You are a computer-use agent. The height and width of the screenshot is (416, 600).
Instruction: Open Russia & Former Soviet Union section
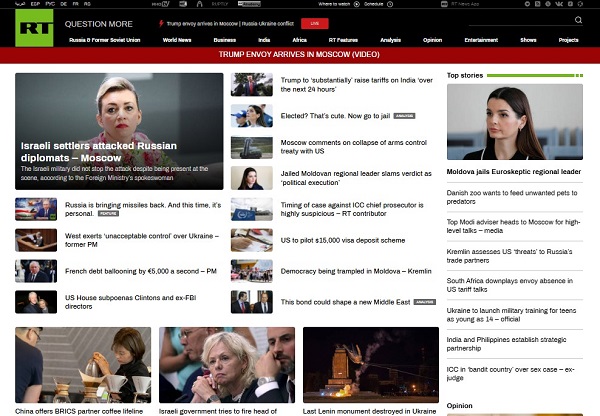tap(104, 40)
